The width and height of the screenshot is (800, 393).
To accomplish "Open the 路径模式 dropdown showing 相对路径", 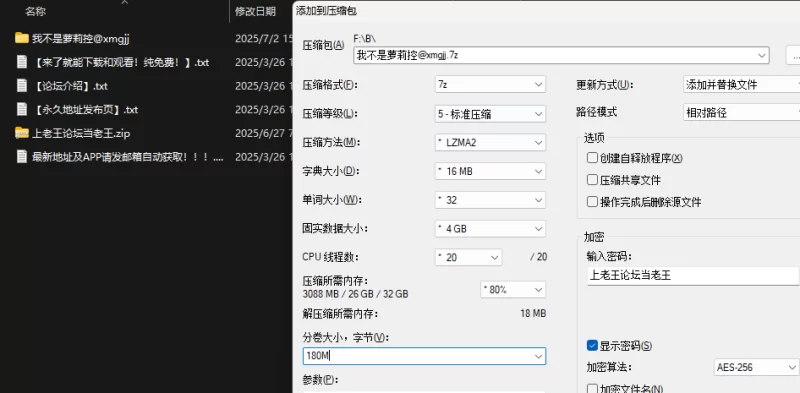I will 741,112.
